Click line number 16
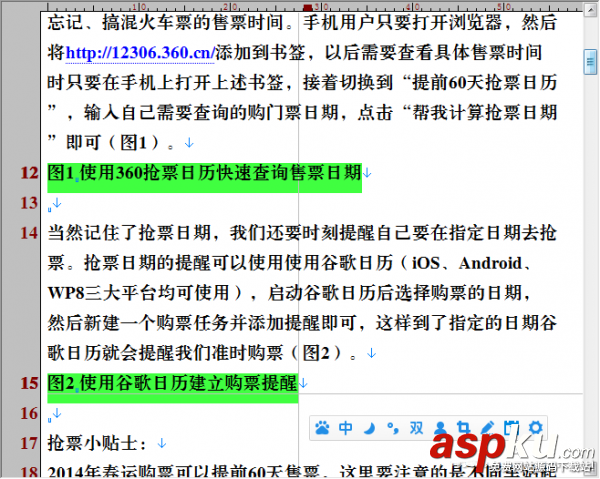Screen dimensions: 600x479 29,414
